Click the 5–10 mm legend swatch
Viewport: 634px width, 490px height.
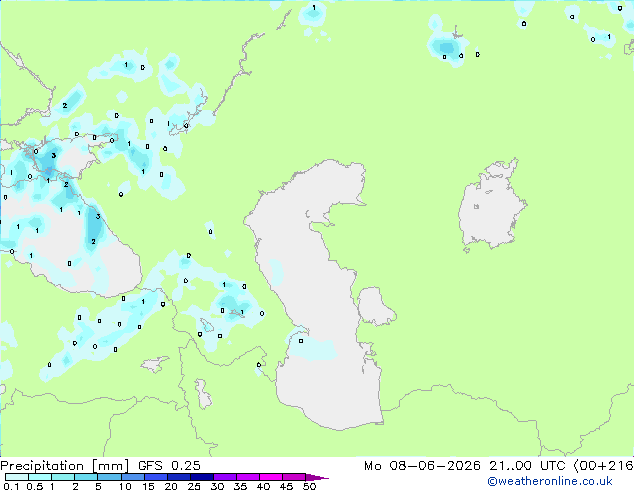(109, 477)
